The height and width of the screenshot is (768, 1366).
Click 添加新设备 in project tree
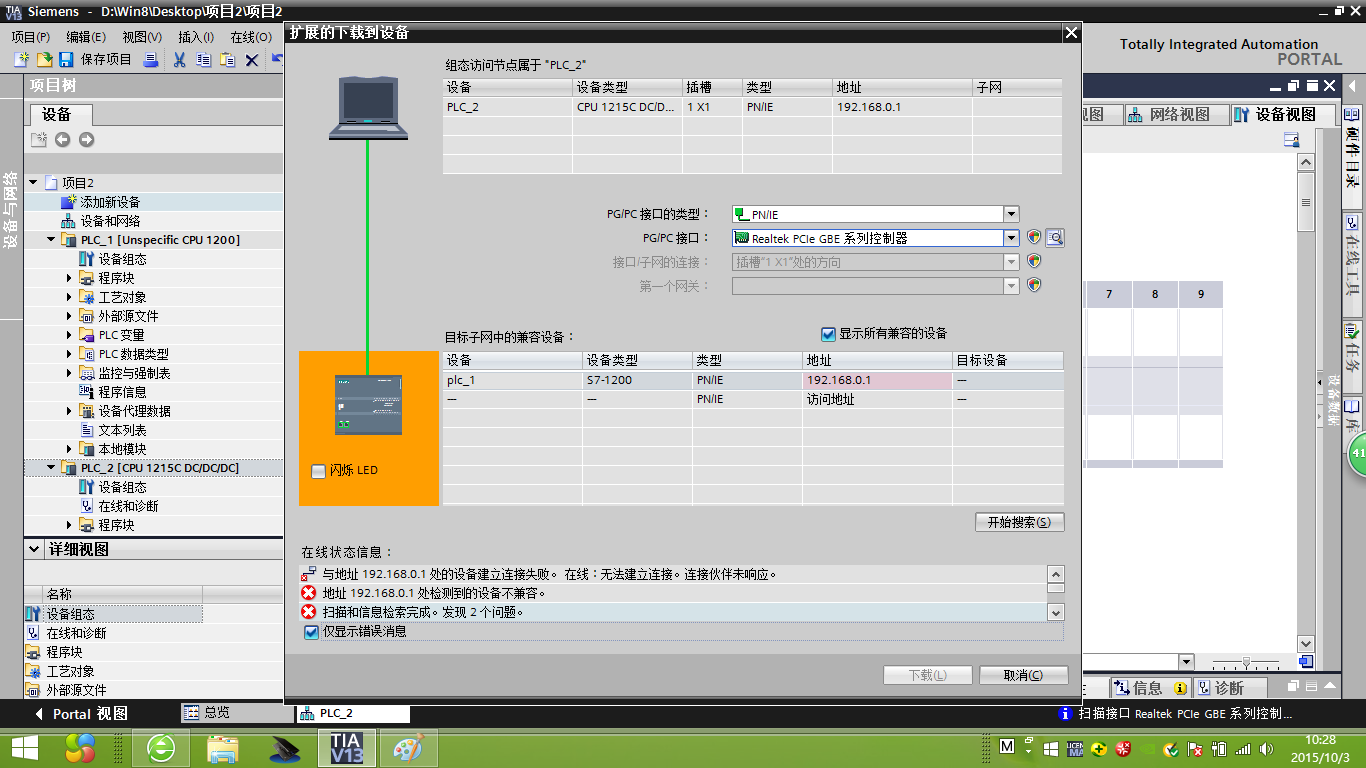(x=110, y=202)
